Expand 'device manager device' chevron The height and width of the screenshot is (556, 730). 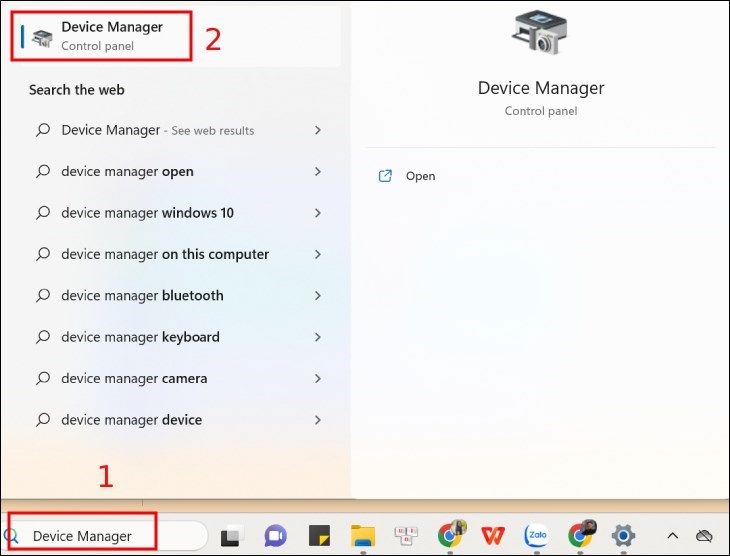point(318,420)
